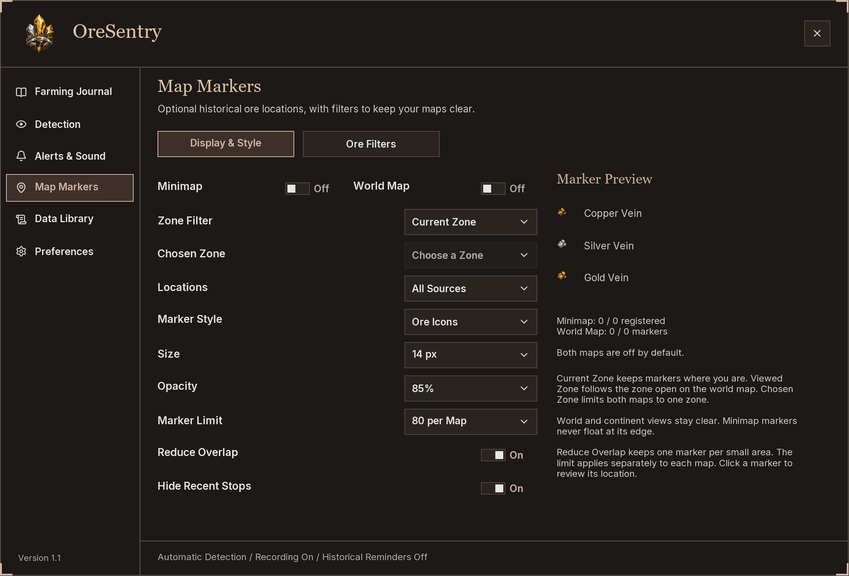Screen dimensions: 849x576
Task: Click the "Minimap: 0 / 0 registered" text
Action: point(611,321)
